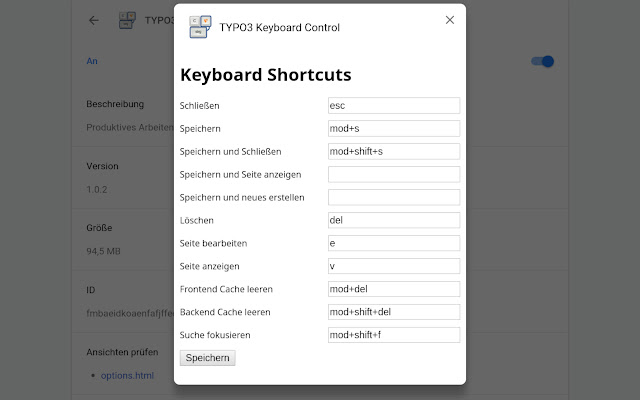Click the Schließen shortcut field
The height and width of the screenshot is (400, 640).
tap(394, 105)
